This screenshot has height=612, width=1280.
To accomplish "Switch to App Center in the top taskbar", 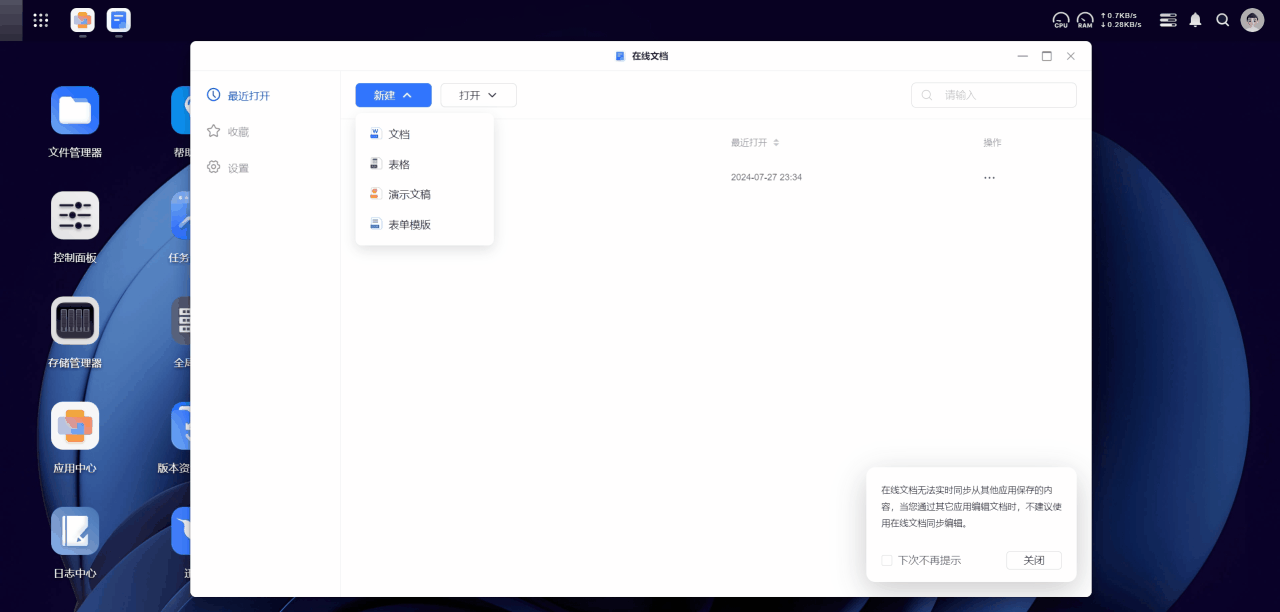I will (x=83, y=20).
